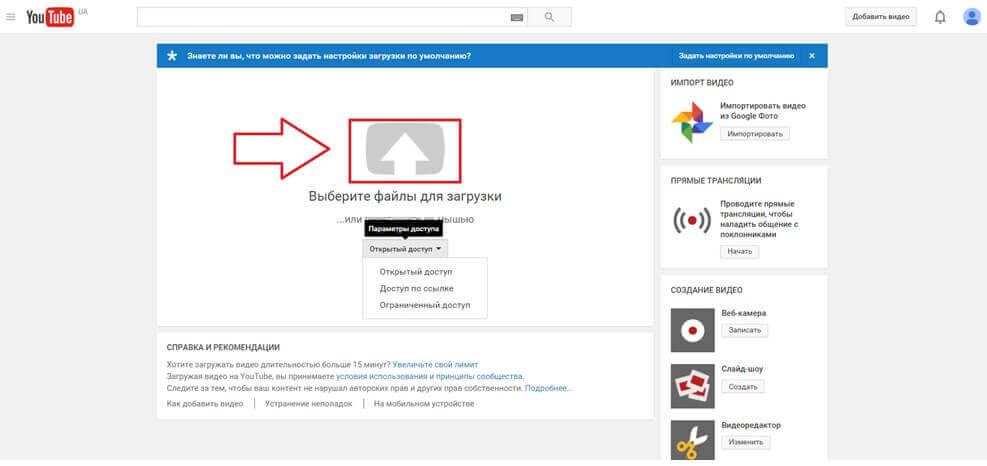Click the live streaming broadcast icon

coord(692,220)
